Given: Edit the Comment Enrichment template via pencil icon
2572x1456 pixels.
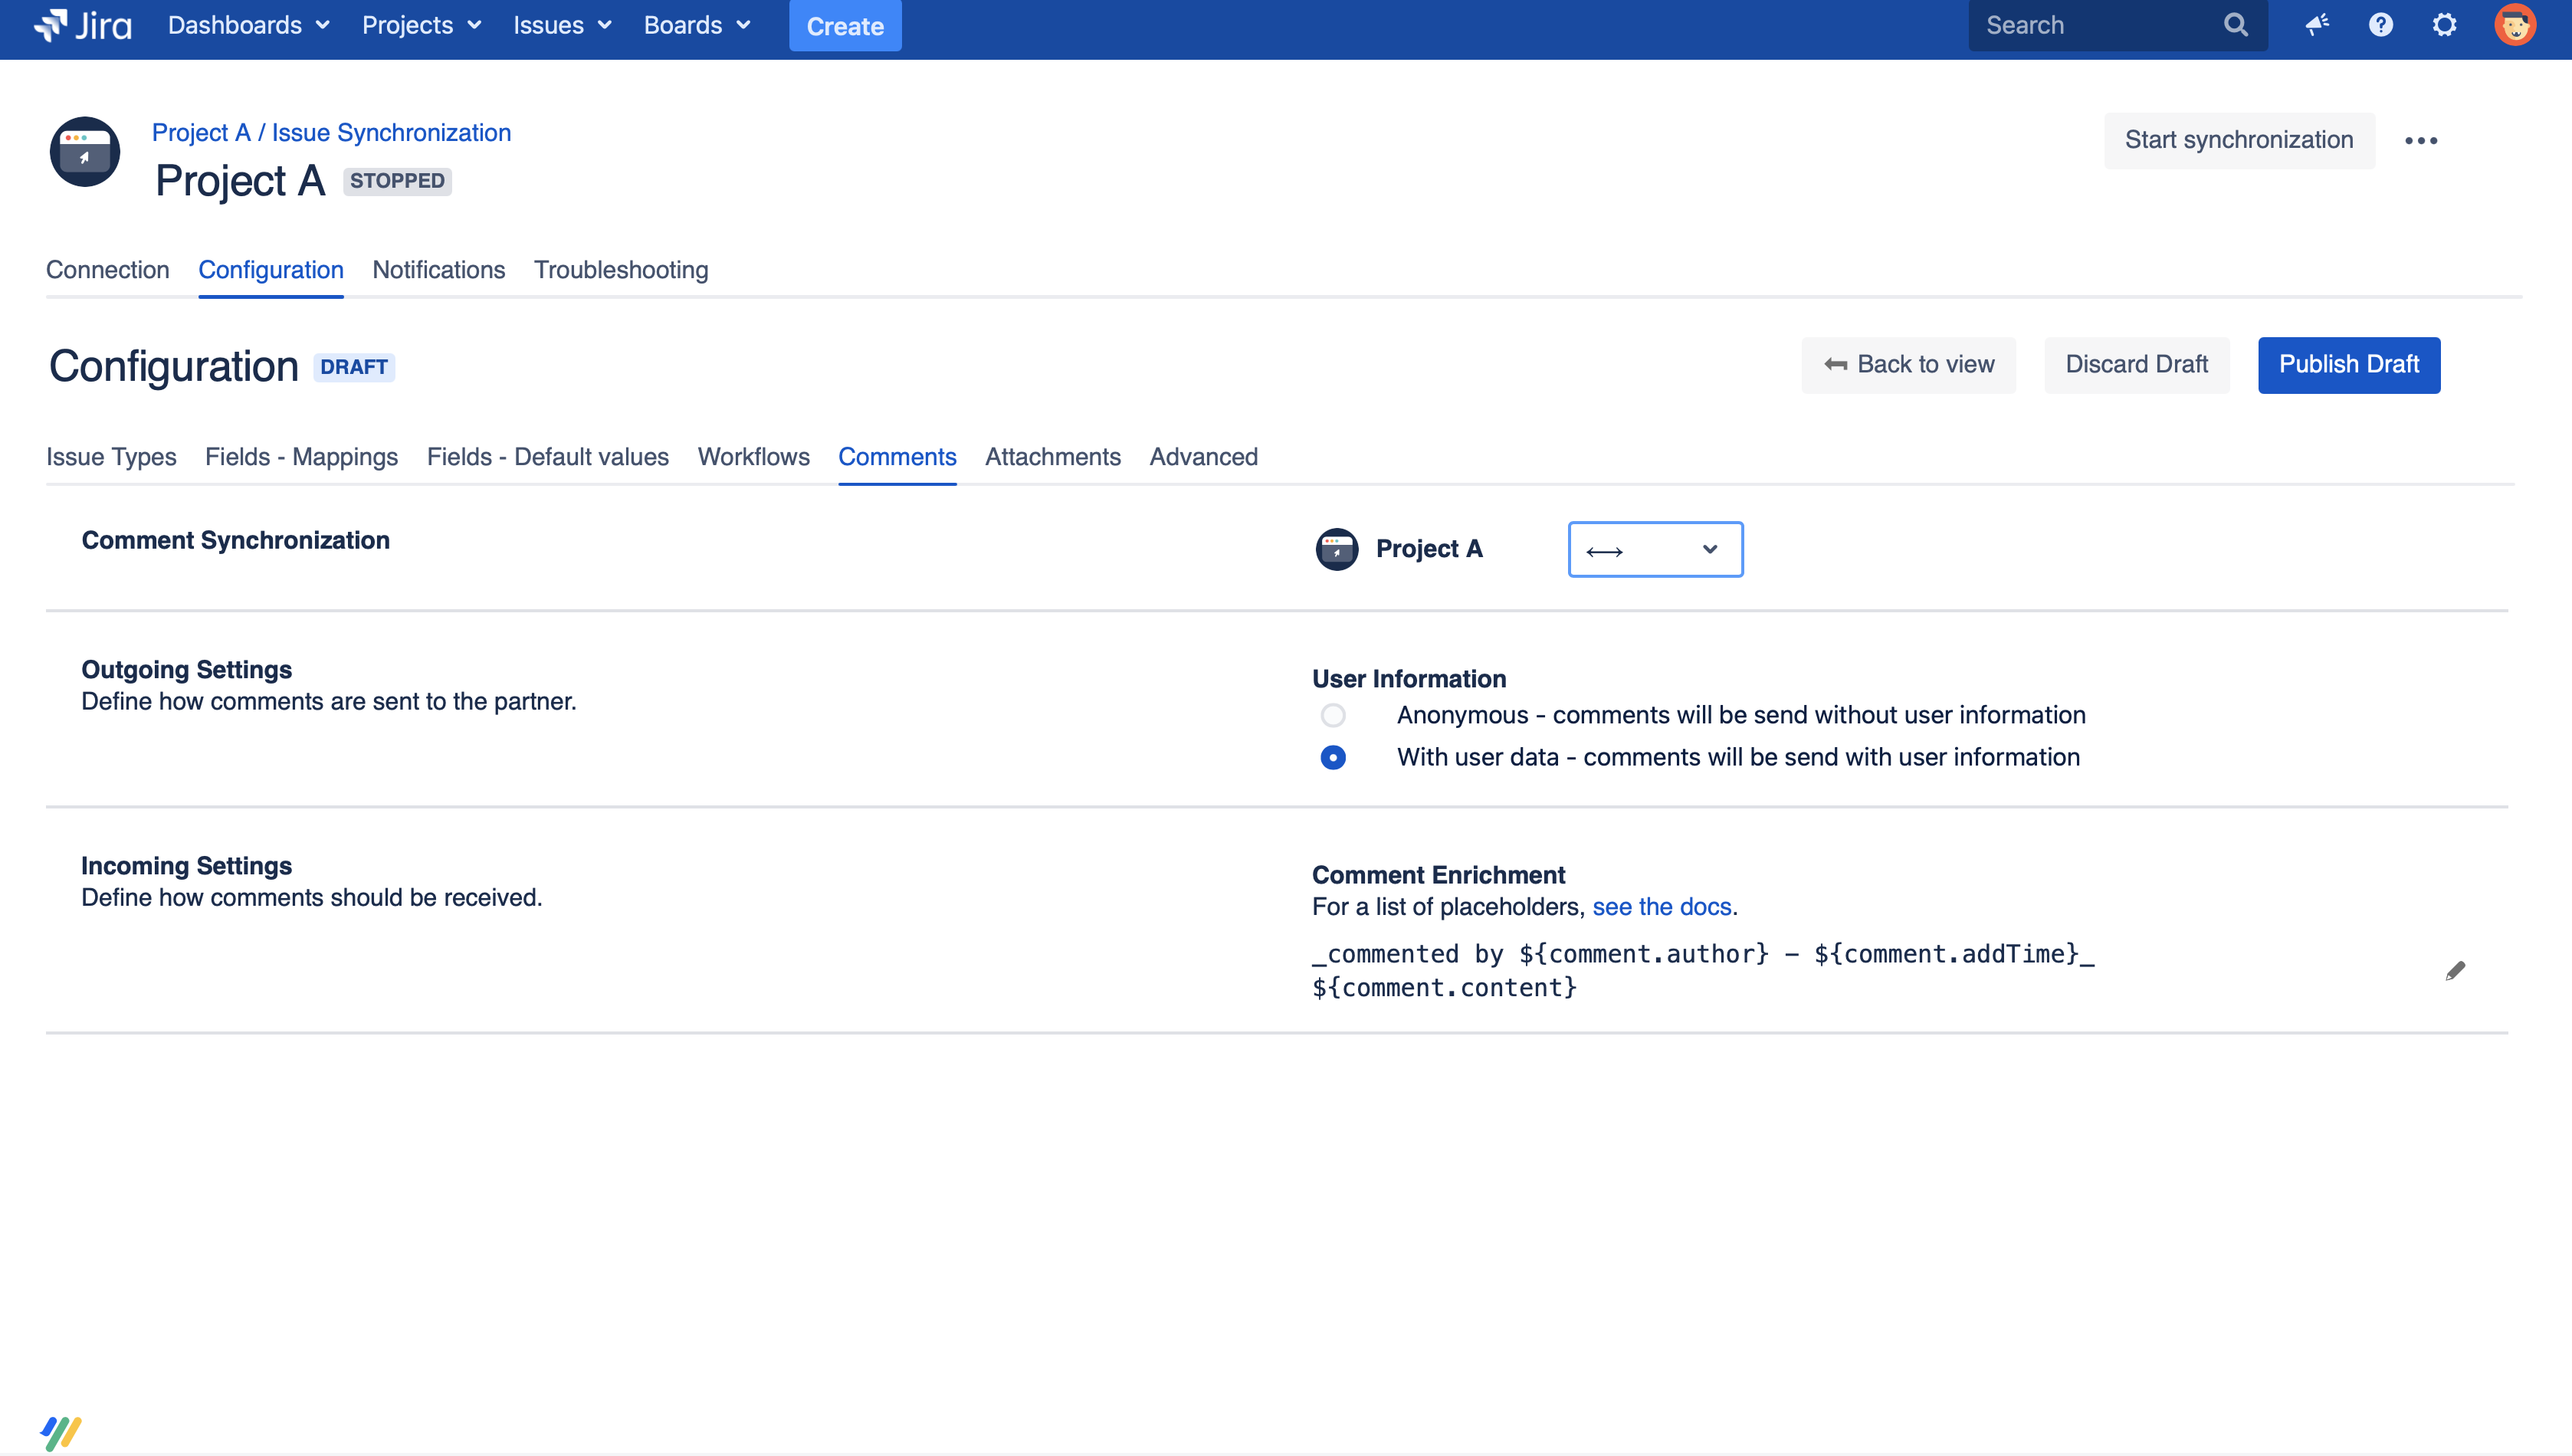Looking at the screenshot, I should [x=2456, y=969].
